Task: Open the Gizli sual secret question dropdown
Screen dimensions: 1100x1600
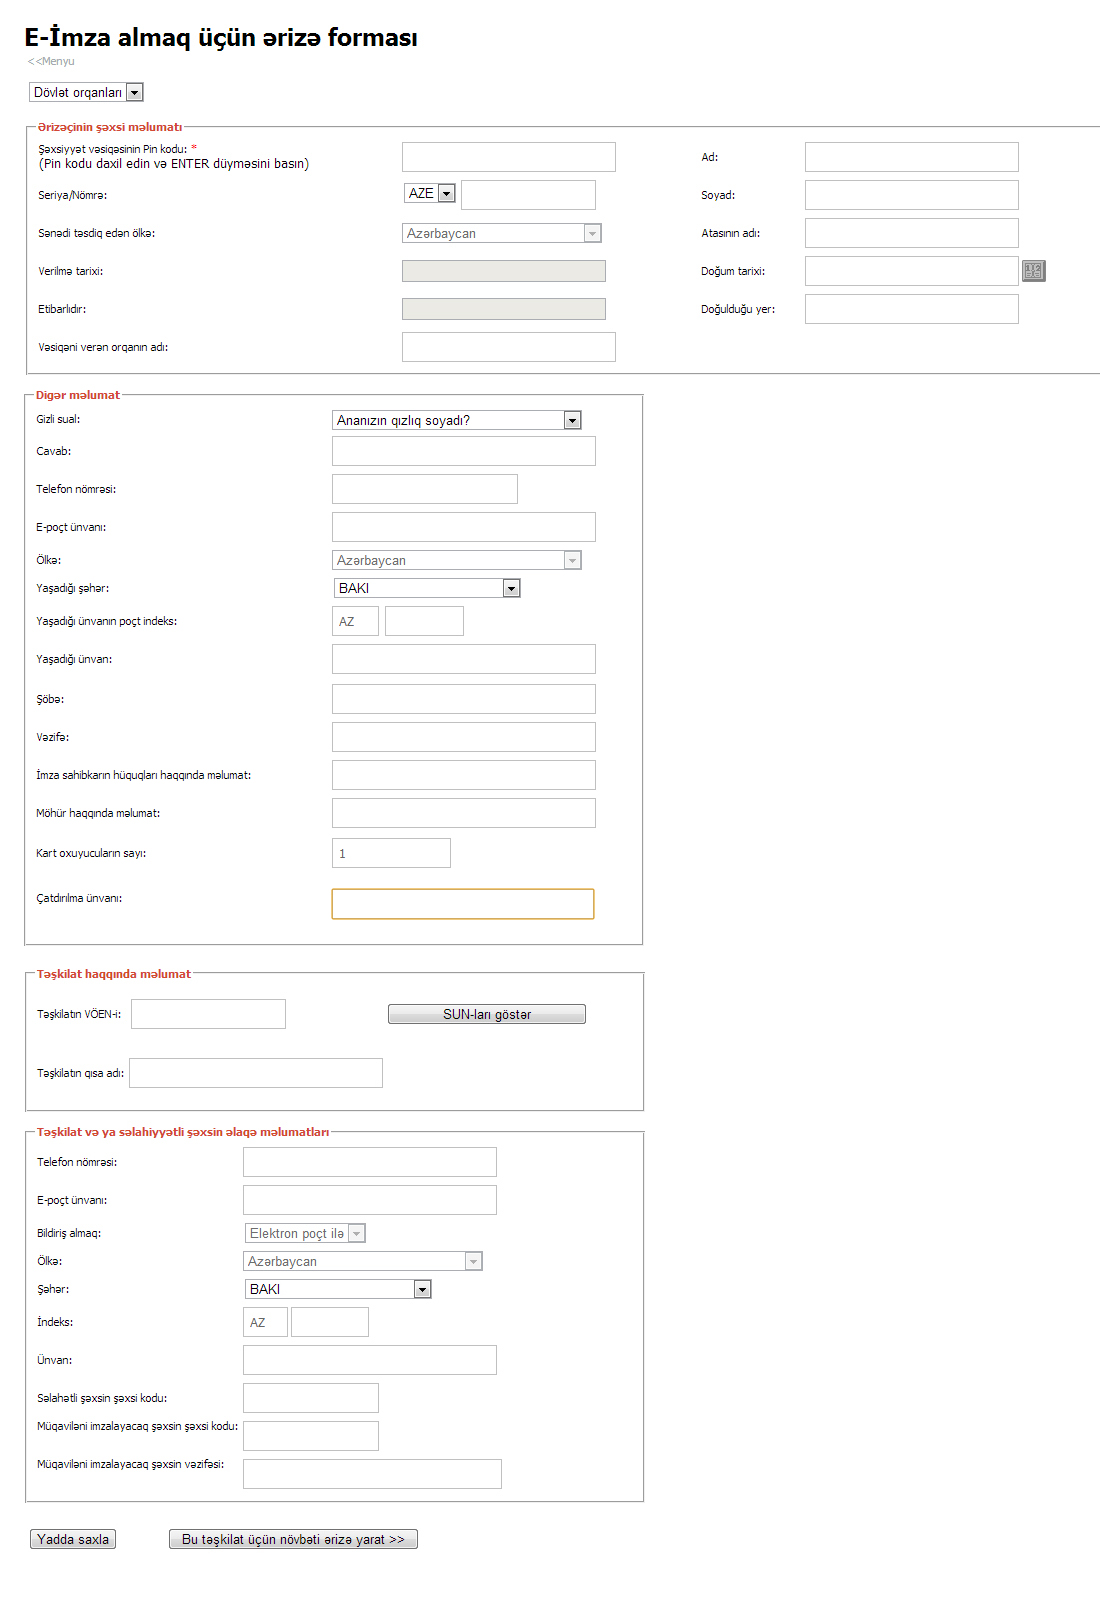Action: point(457,420)
